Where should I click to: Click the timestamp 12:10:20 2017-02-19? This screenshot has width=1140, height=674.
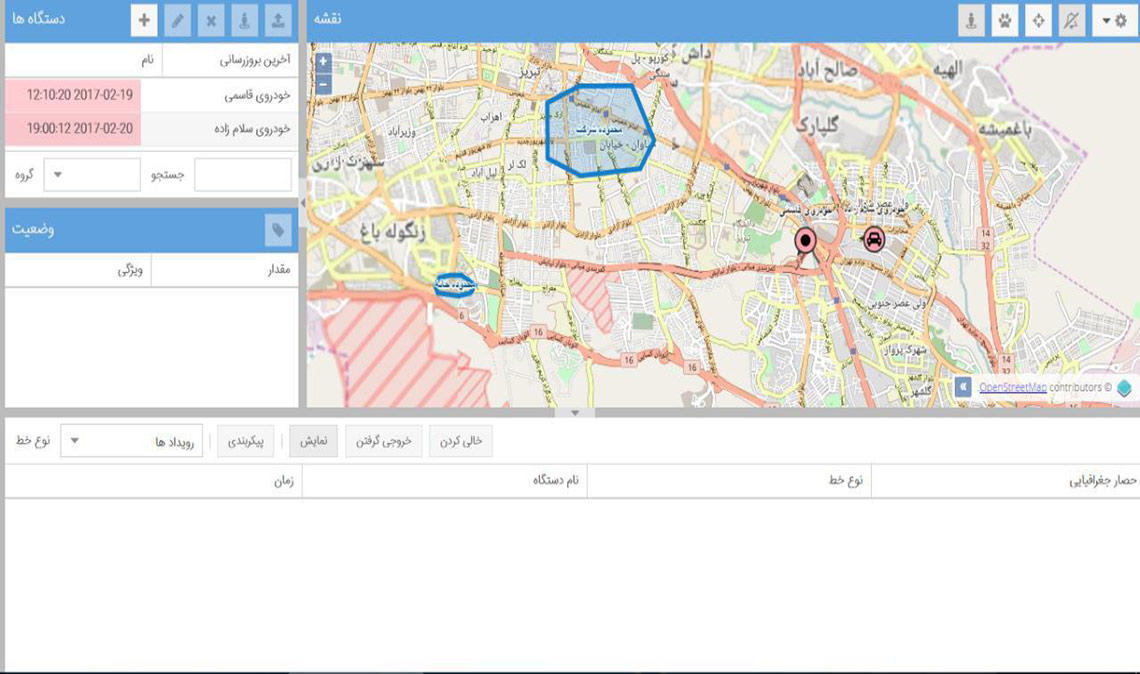79,95
